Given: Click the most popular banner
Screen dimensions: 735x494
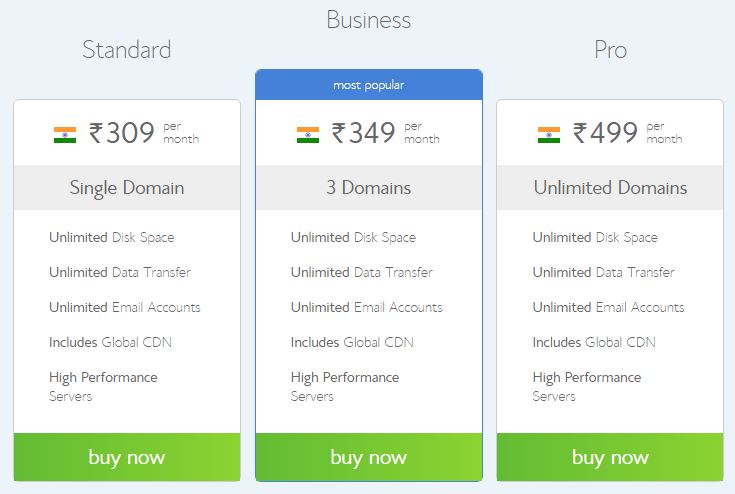Looking at the screenshot, I should click(369, 85).
